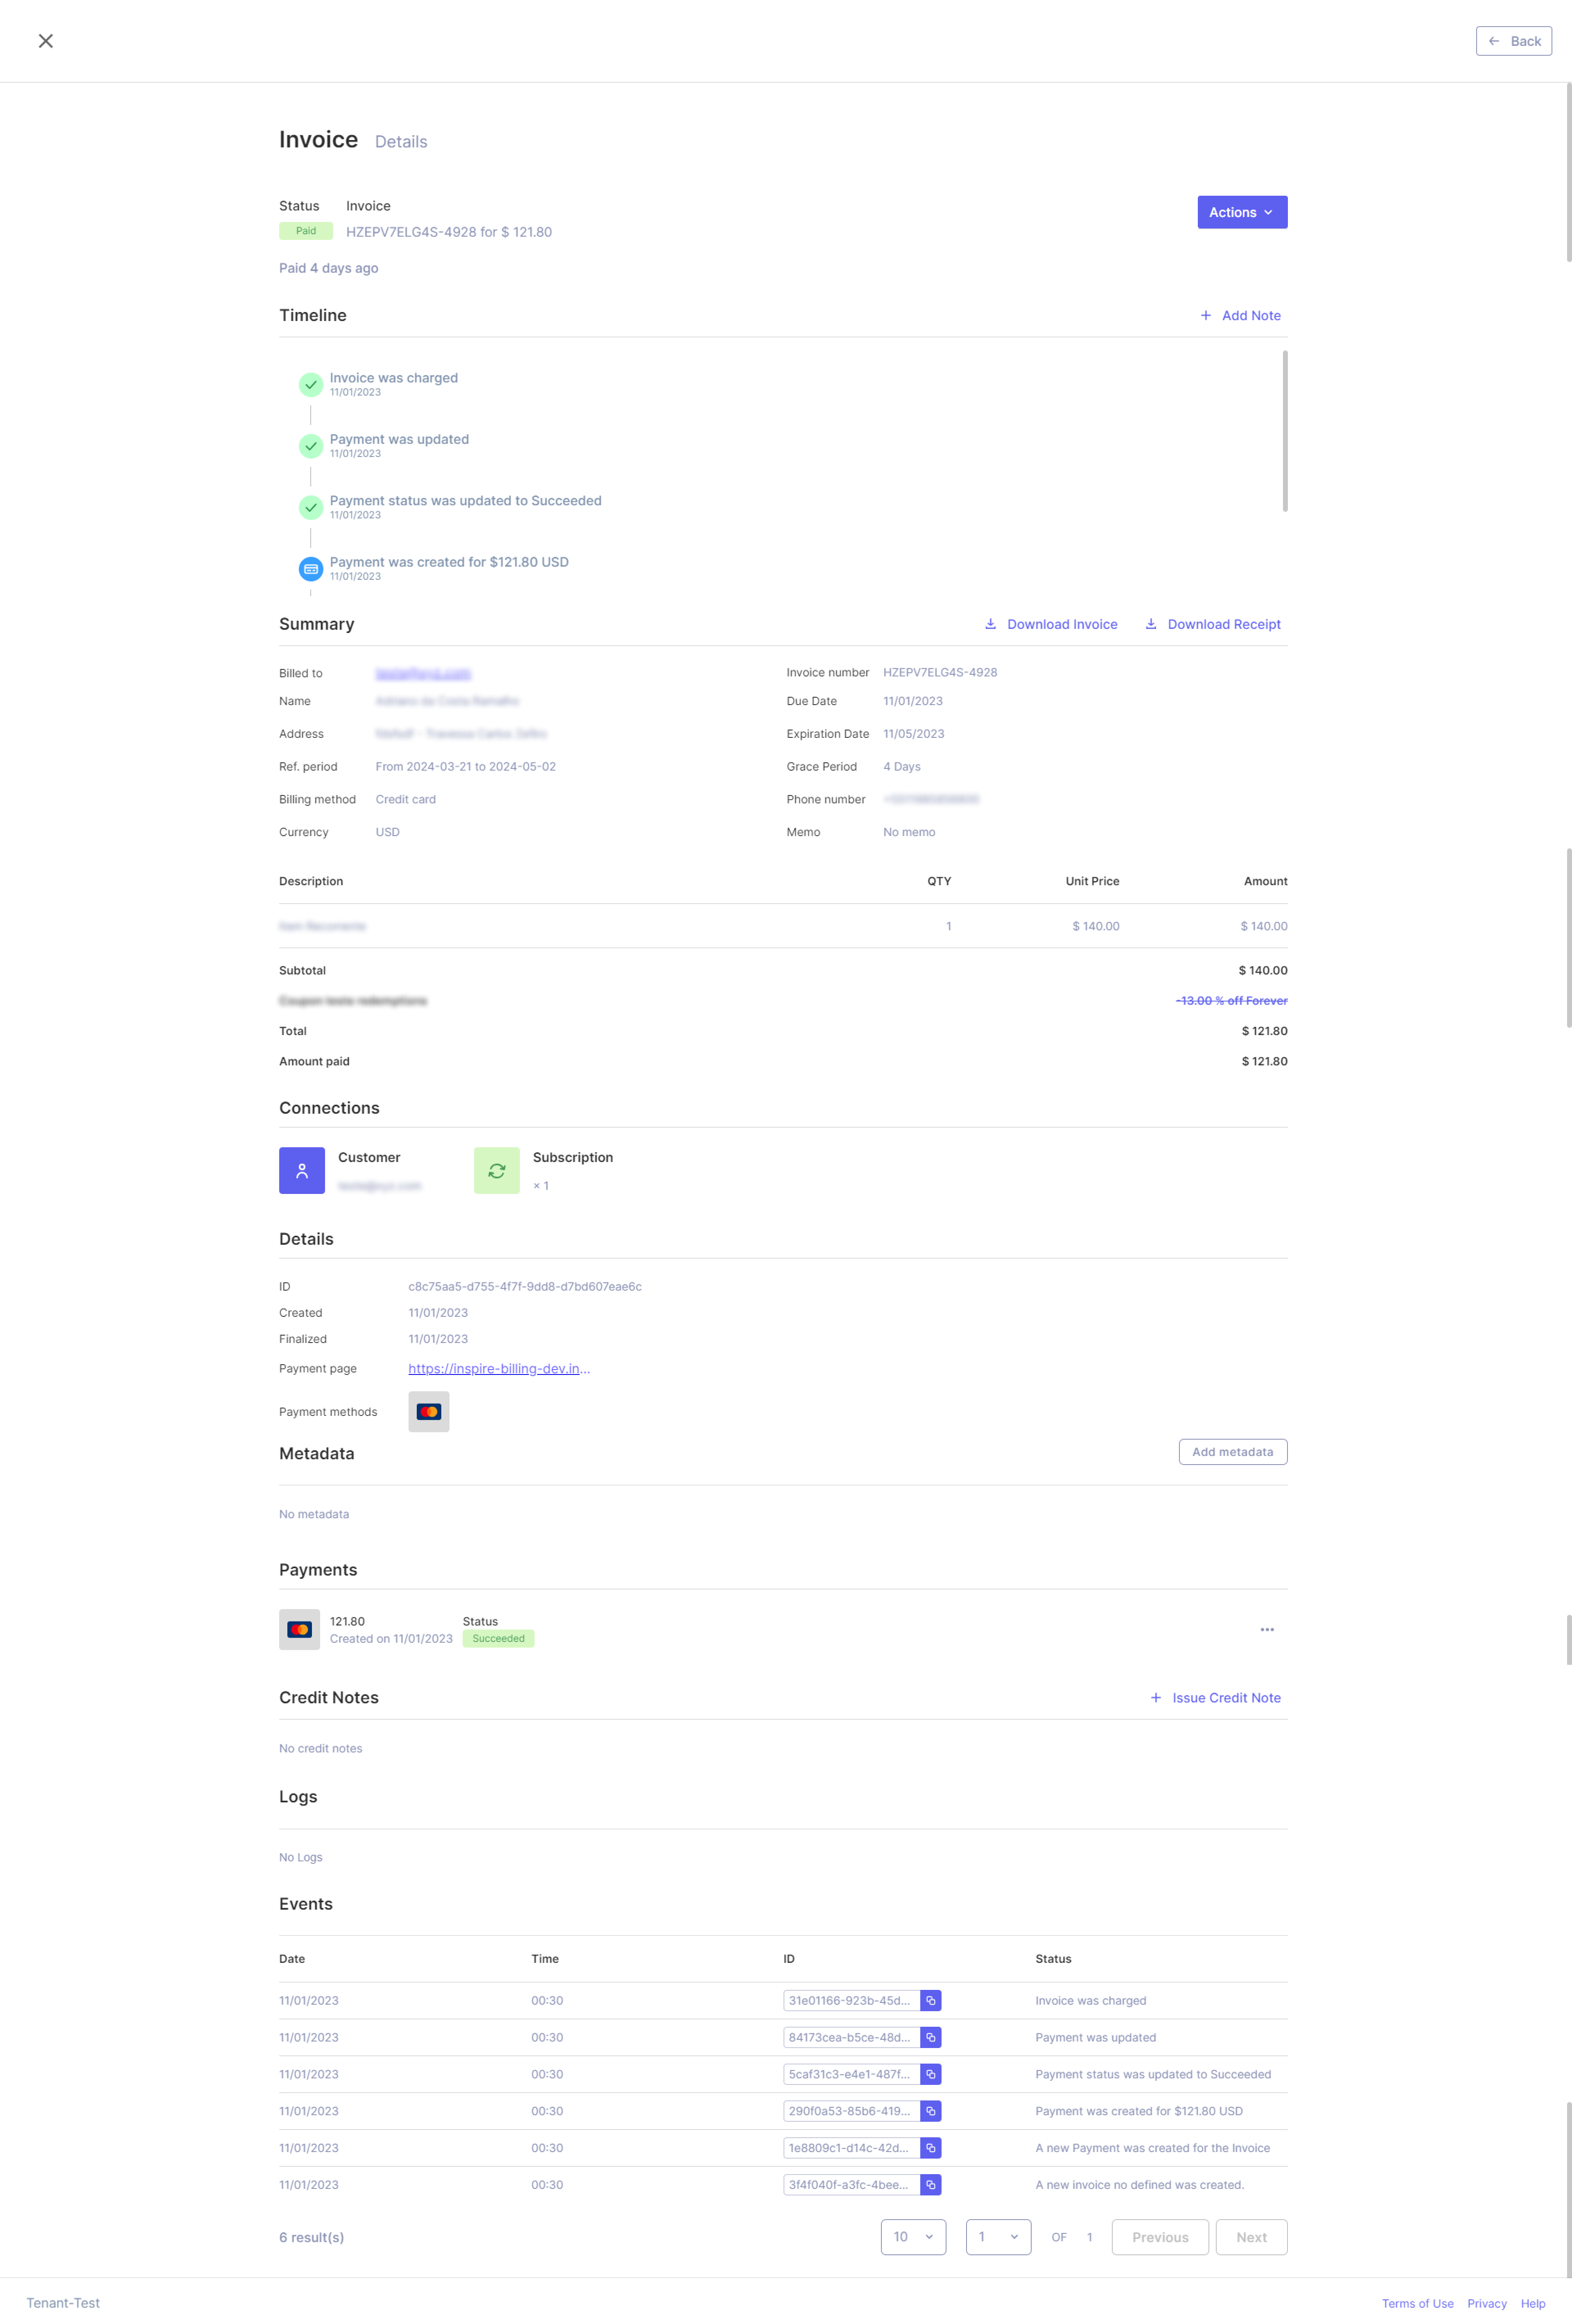Click the card icon of the 121.80 payment
Screen dimensions: 1572x2324
point(299,1629)
